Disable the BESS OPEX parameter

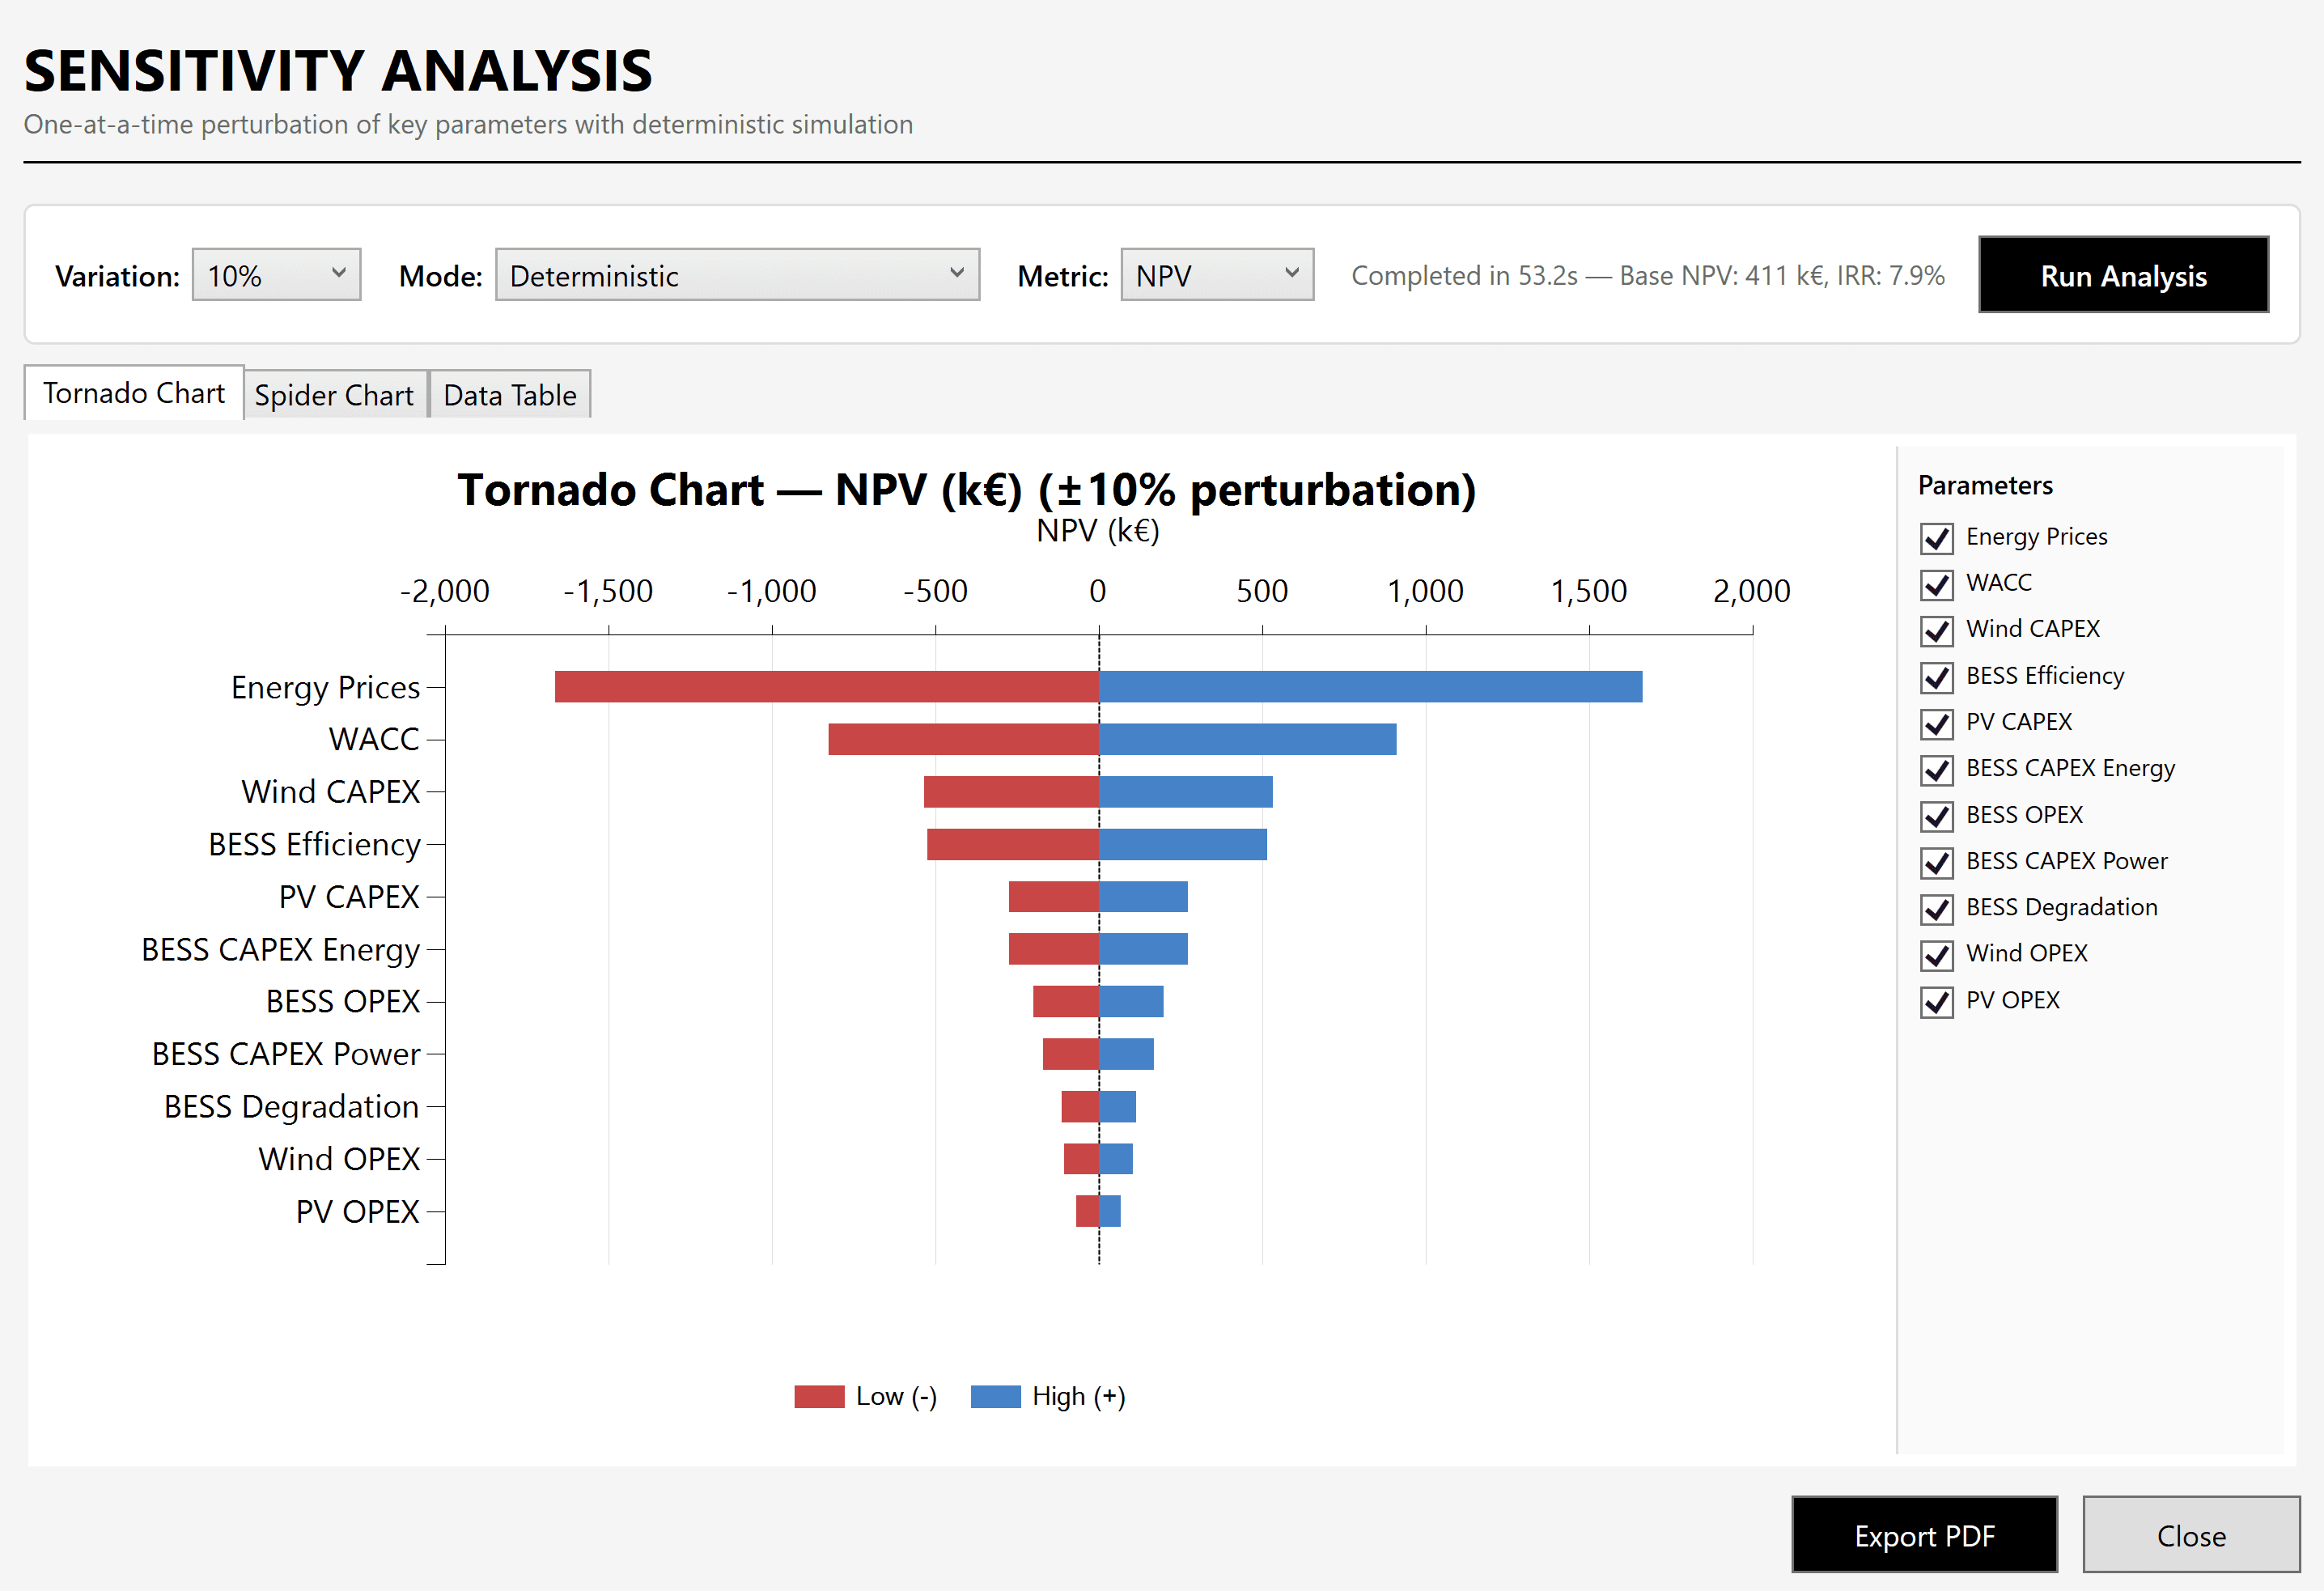pyautogui.click(x=1937, y=816)
